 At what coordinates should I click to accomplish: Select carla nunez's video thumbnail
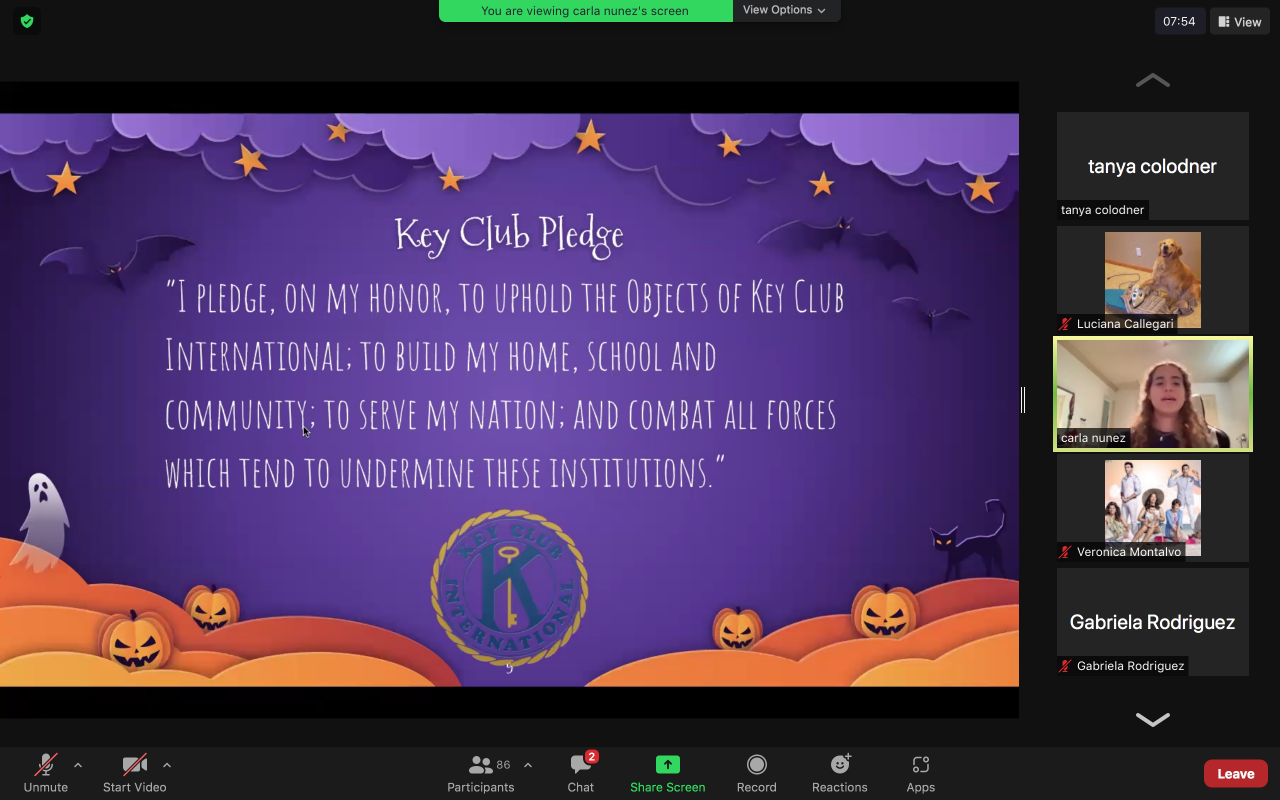click(1153, 394)
